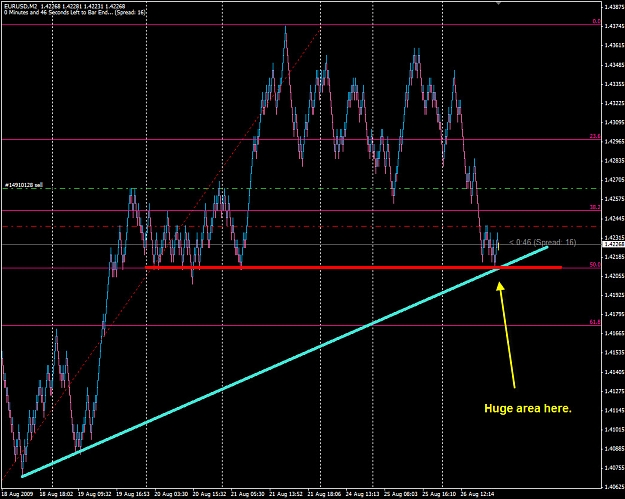Select the 38.2 Fibonacci level label

tap(595, 207)
